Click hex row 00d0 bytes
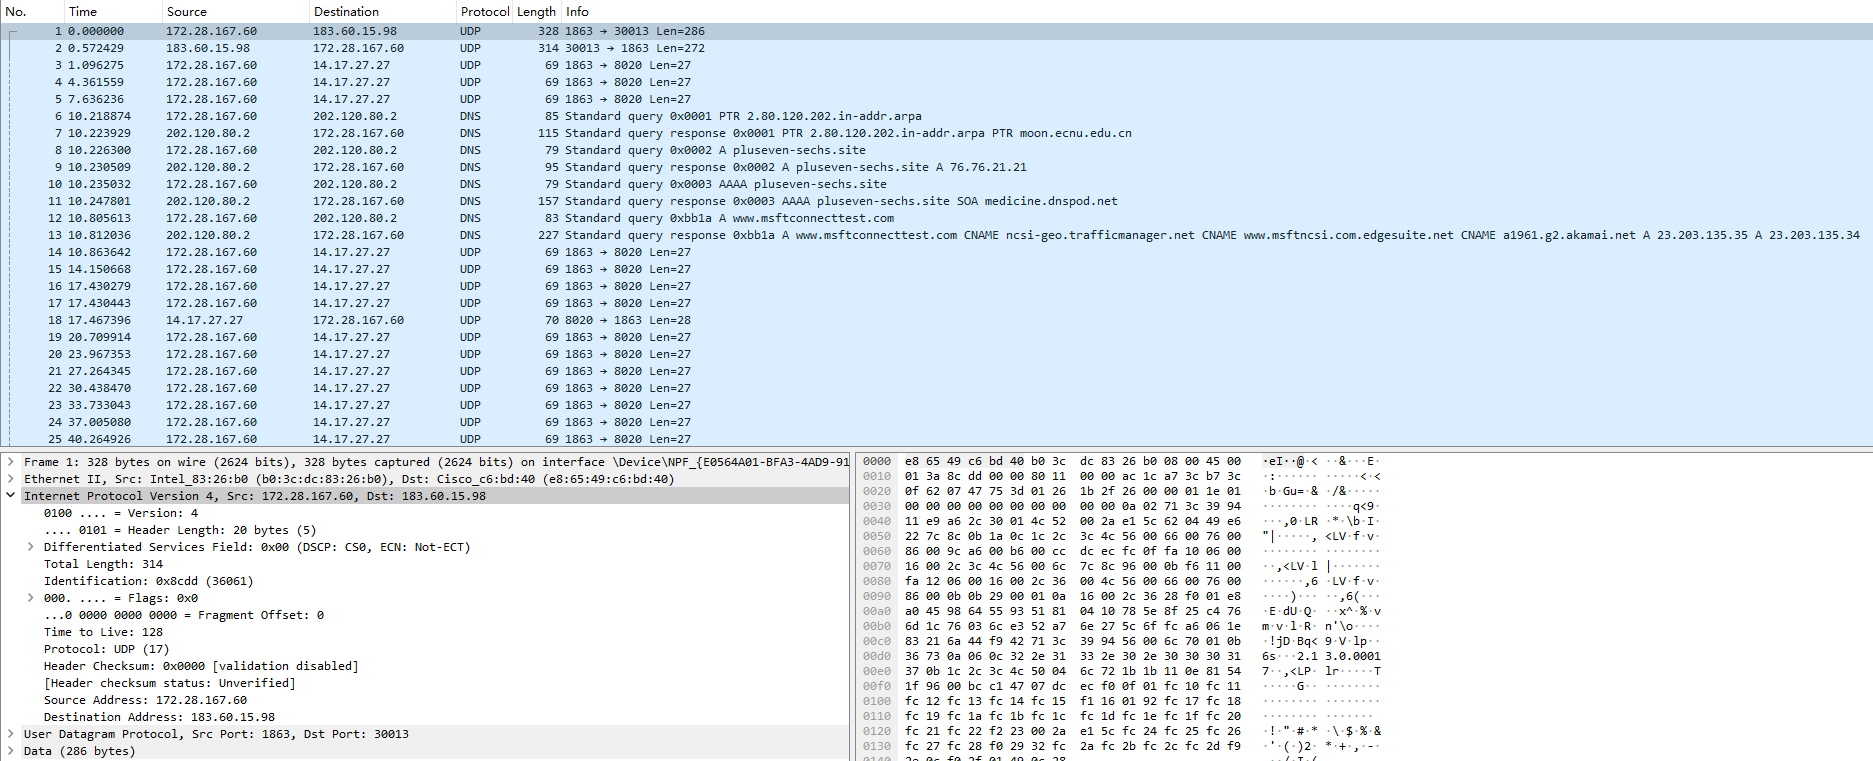 [1073, 656]
